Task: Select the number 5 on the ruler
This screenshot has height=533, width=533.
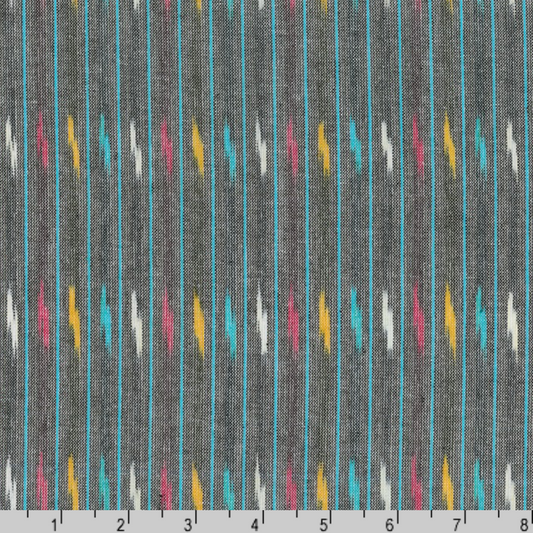Action: (x=323, y=525)
